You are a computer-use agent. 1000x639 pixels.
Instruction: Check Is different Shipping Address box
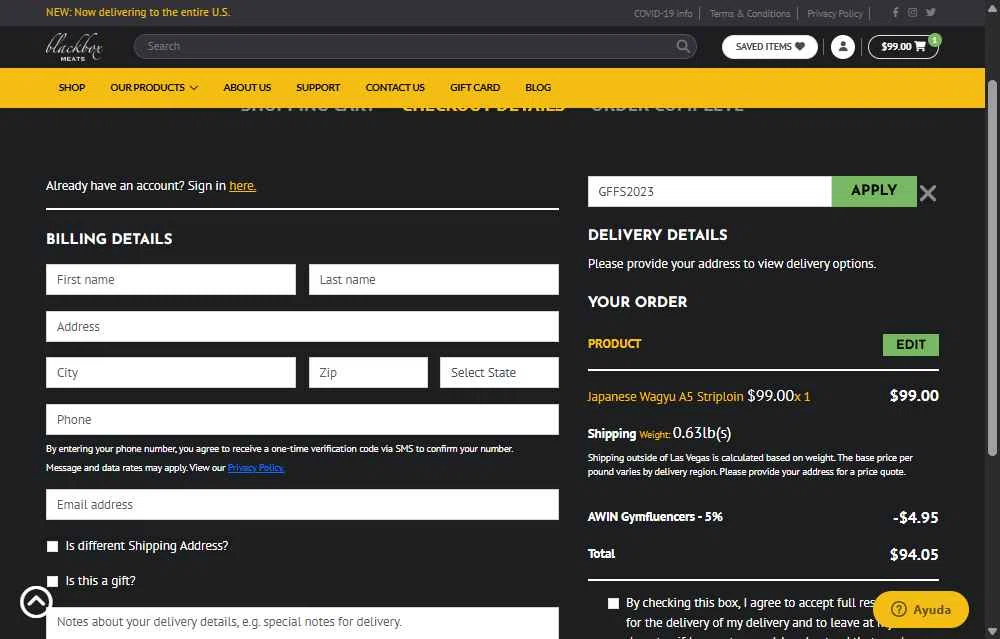point(52,546)
